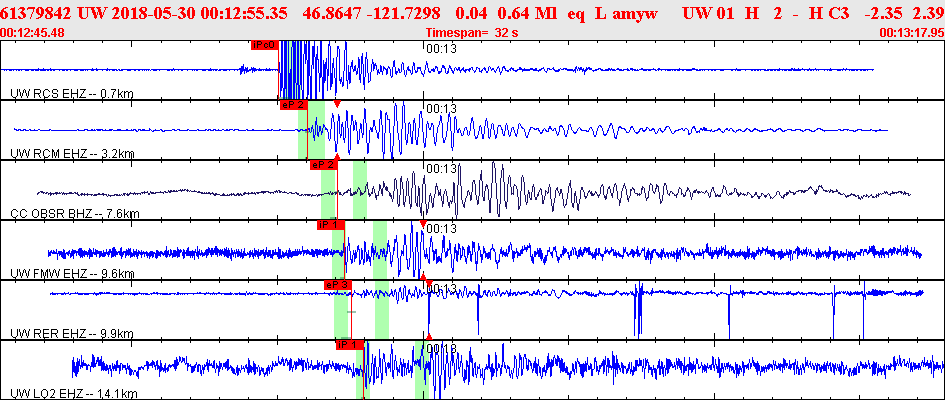Click the later green window on LO2 trace

[x=422, y=370]
